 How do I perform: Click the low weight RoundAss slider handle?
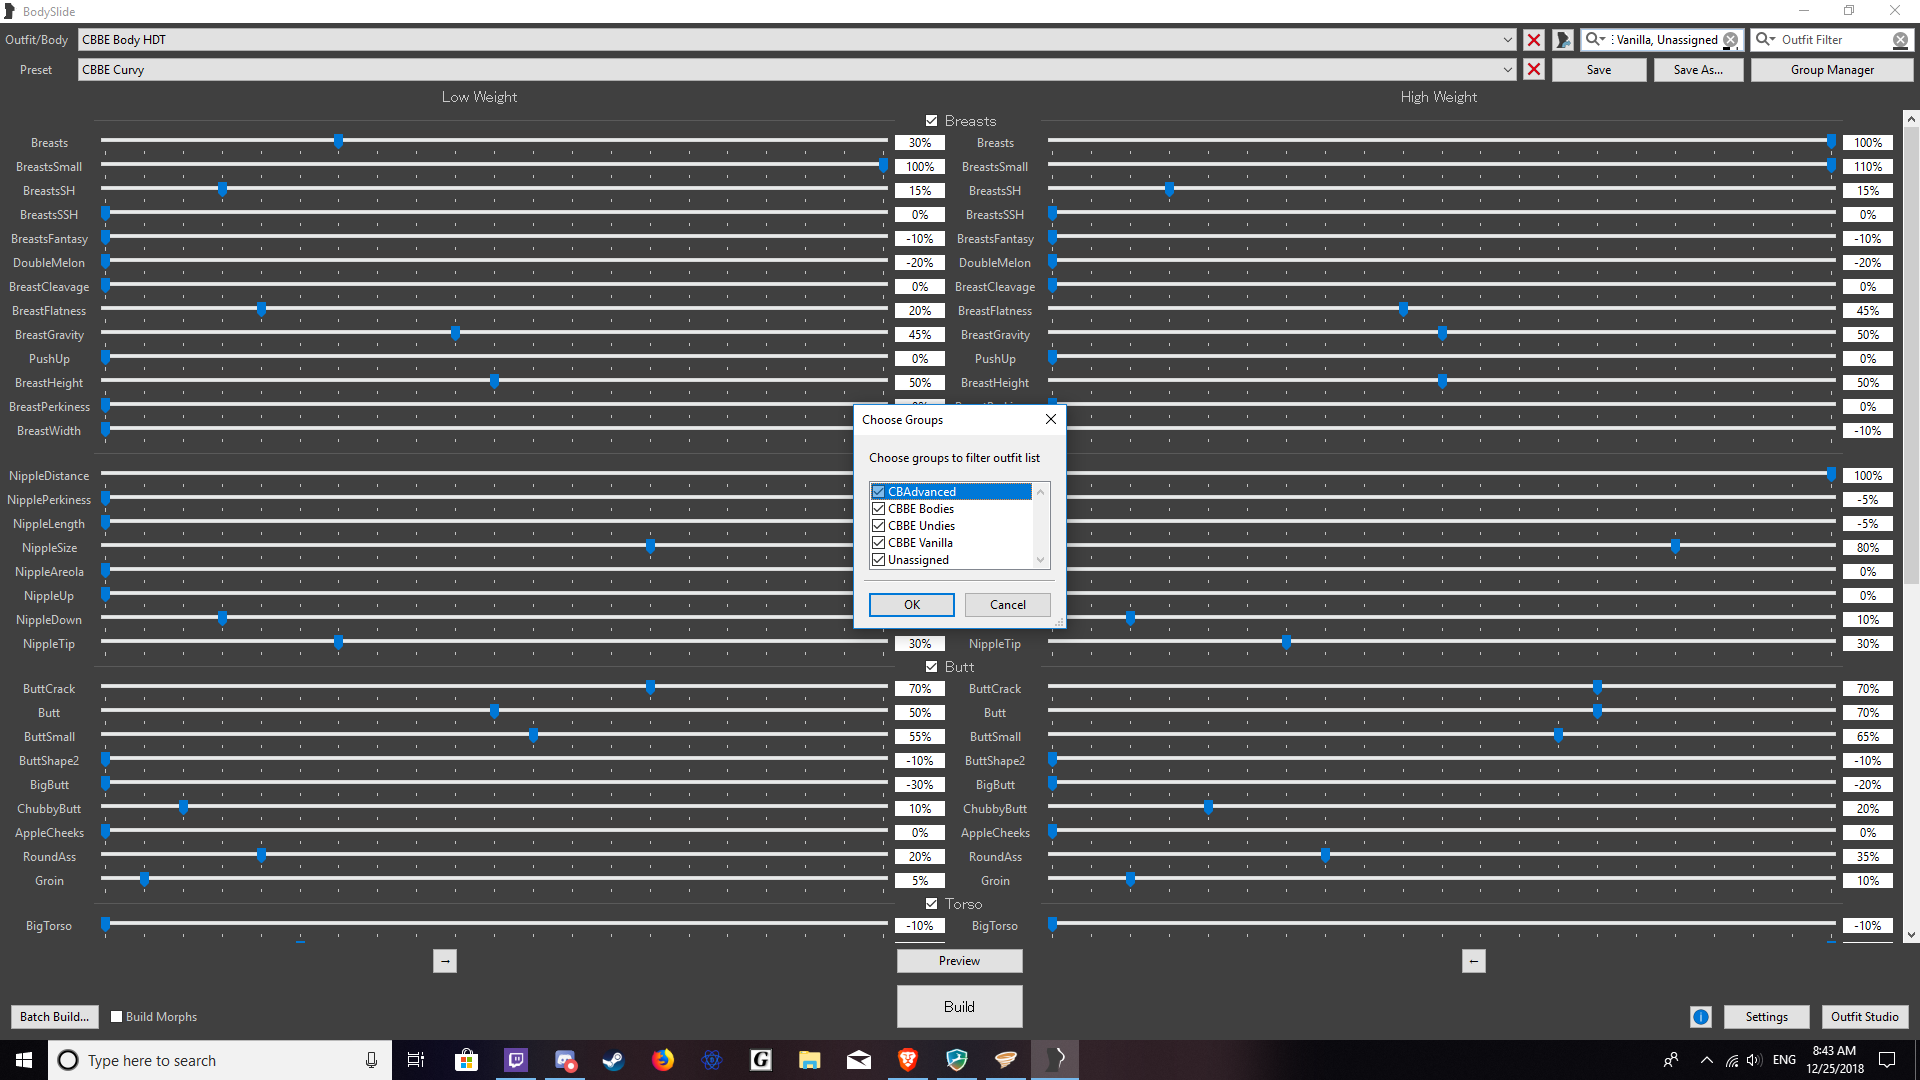click(261, 855)
